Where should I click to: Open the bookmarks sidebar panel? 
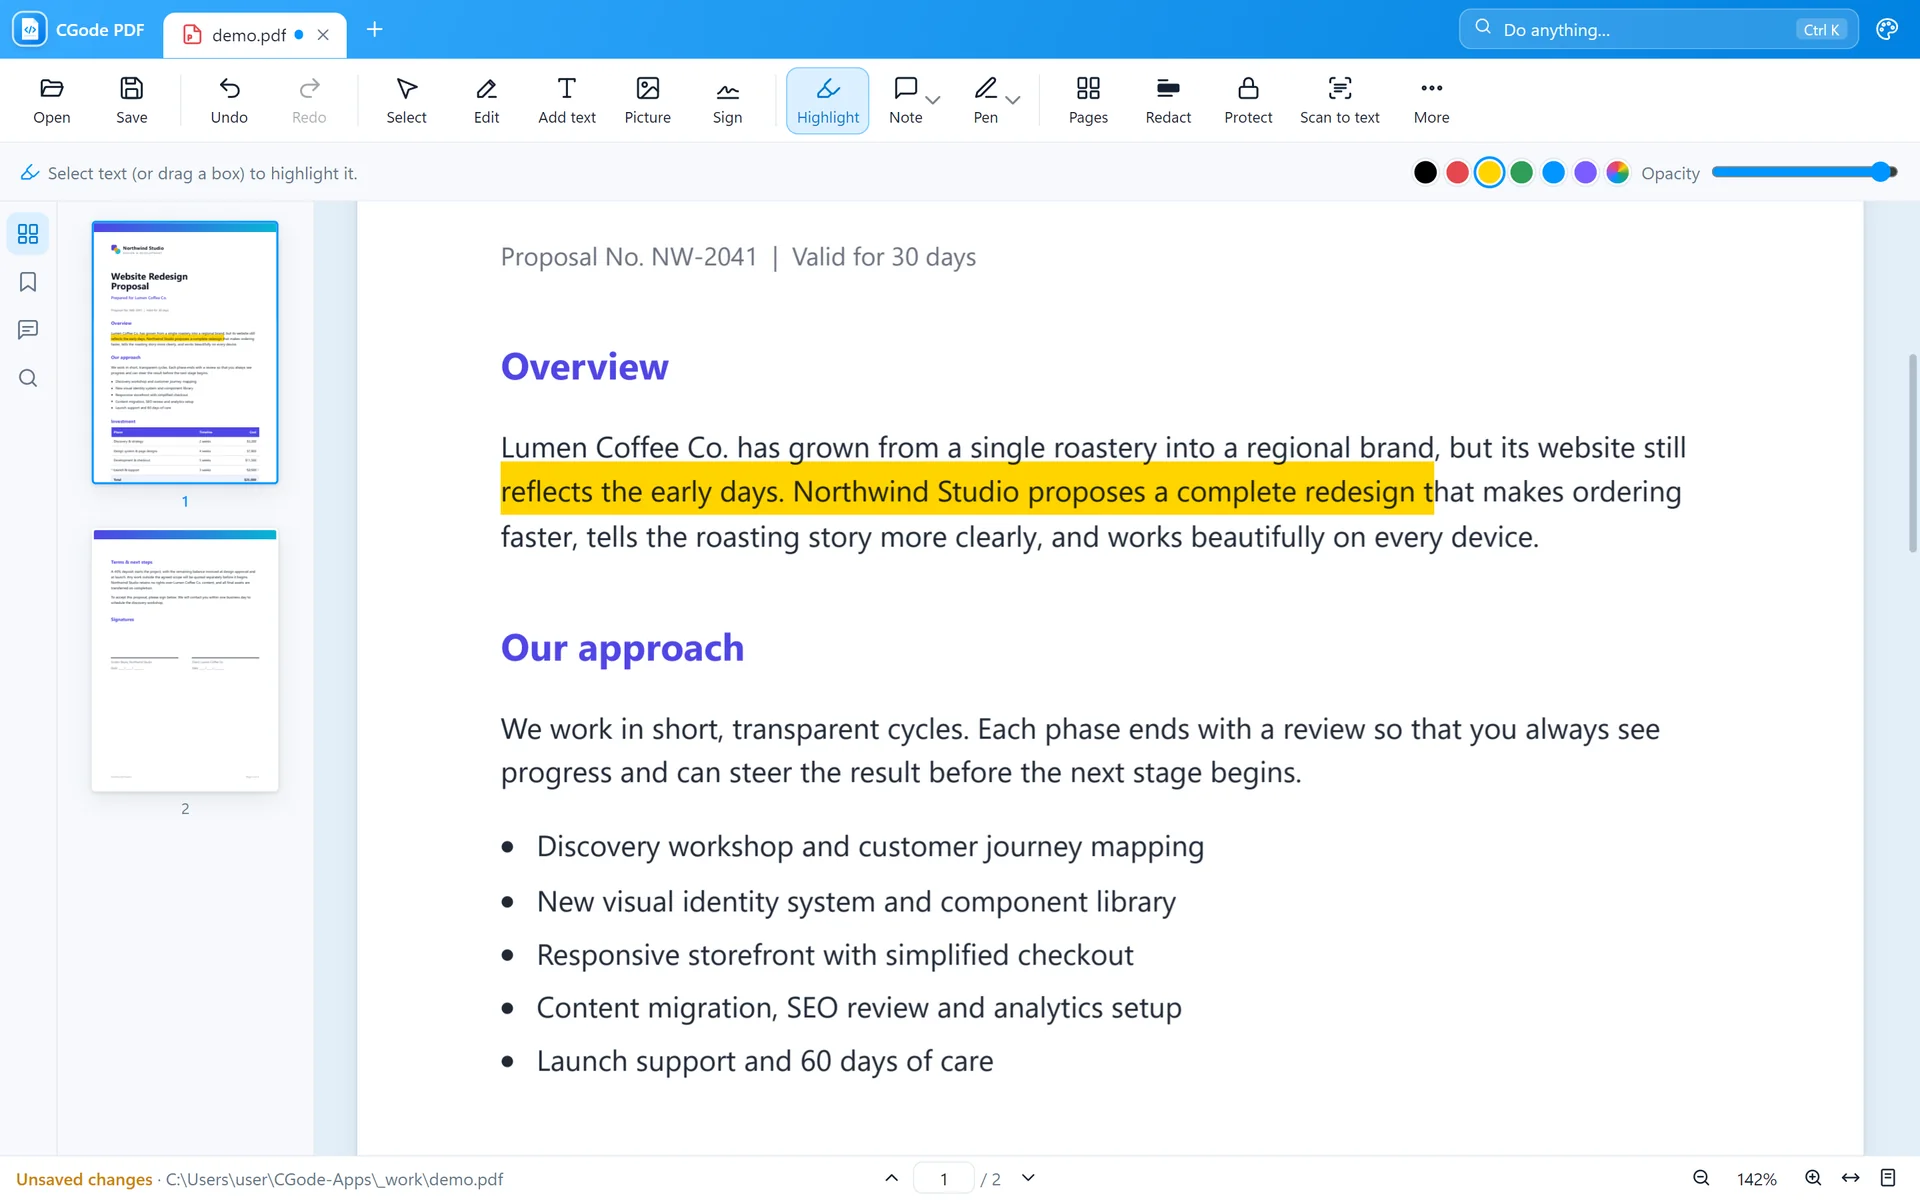pyautogui.click(x=28, y=282)
